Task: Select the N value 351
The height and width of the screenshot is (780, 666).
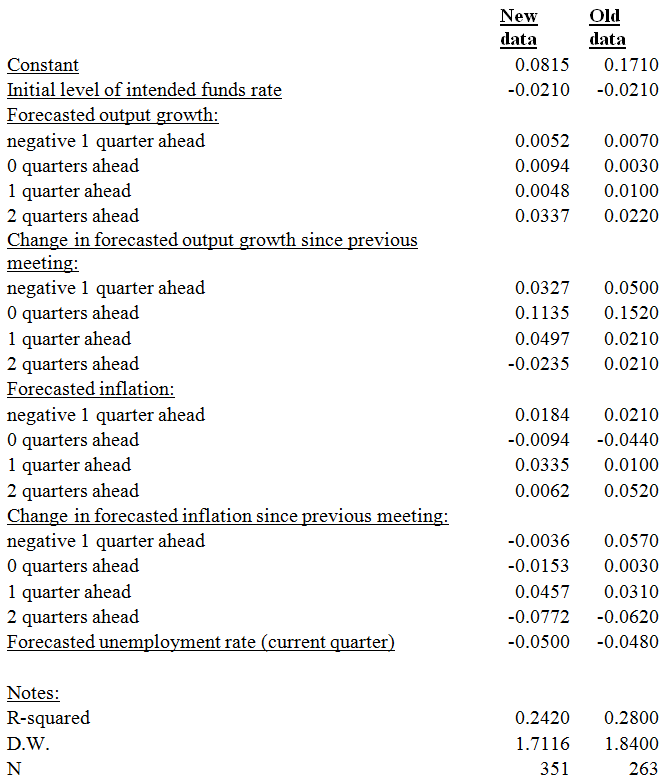Action: (551, 769)
